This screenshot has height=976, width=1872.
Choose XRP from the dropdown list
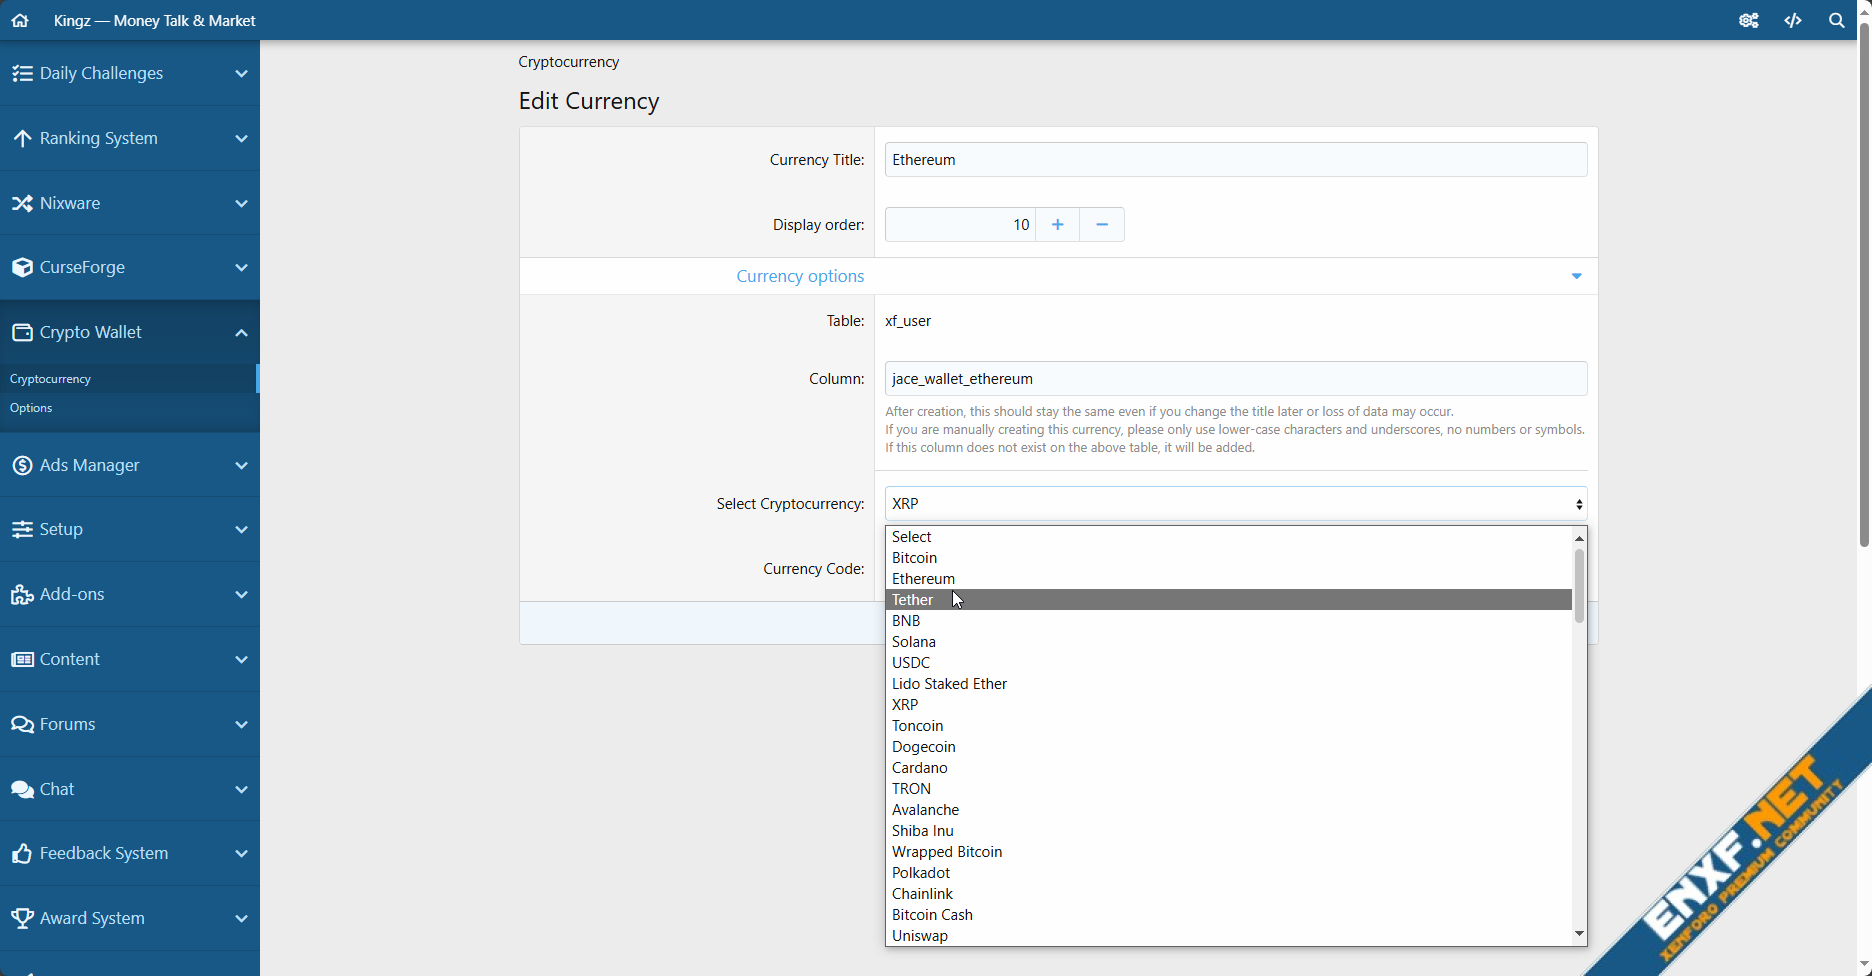click(1228, 705)
